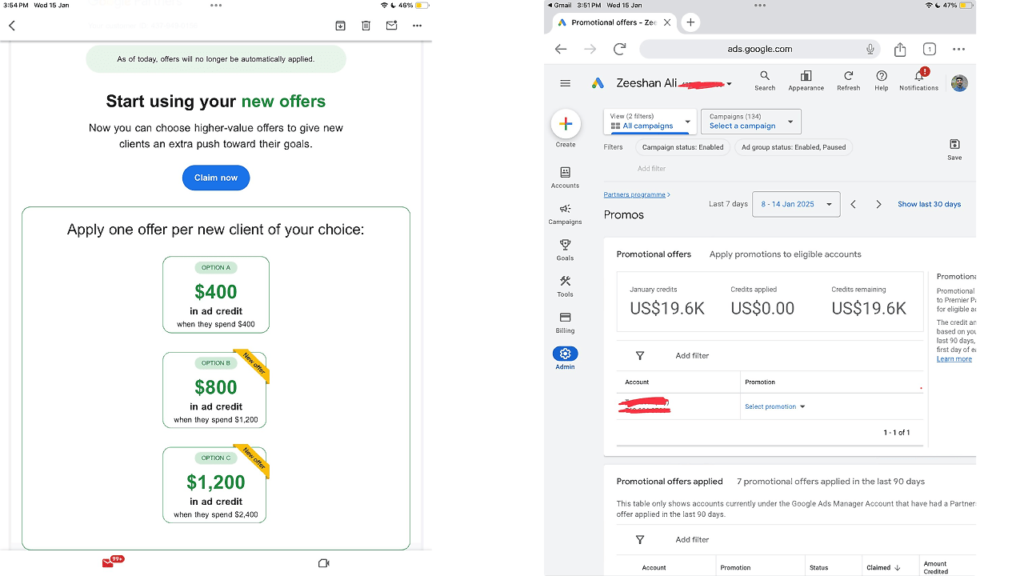1024x576 pixels.
Task: Open Google Ads Help
Action: coord(881,81)
